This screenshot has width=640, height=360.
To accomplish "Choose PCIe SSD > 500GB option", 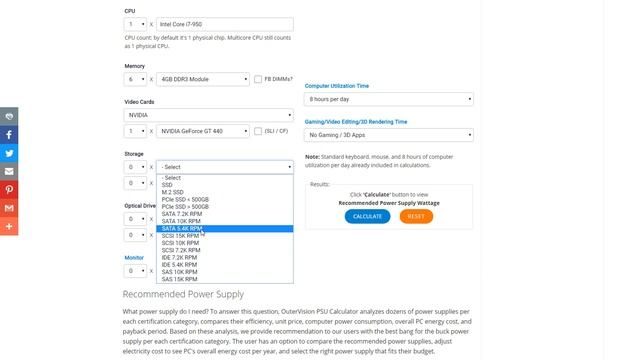I will coord(225,207).
